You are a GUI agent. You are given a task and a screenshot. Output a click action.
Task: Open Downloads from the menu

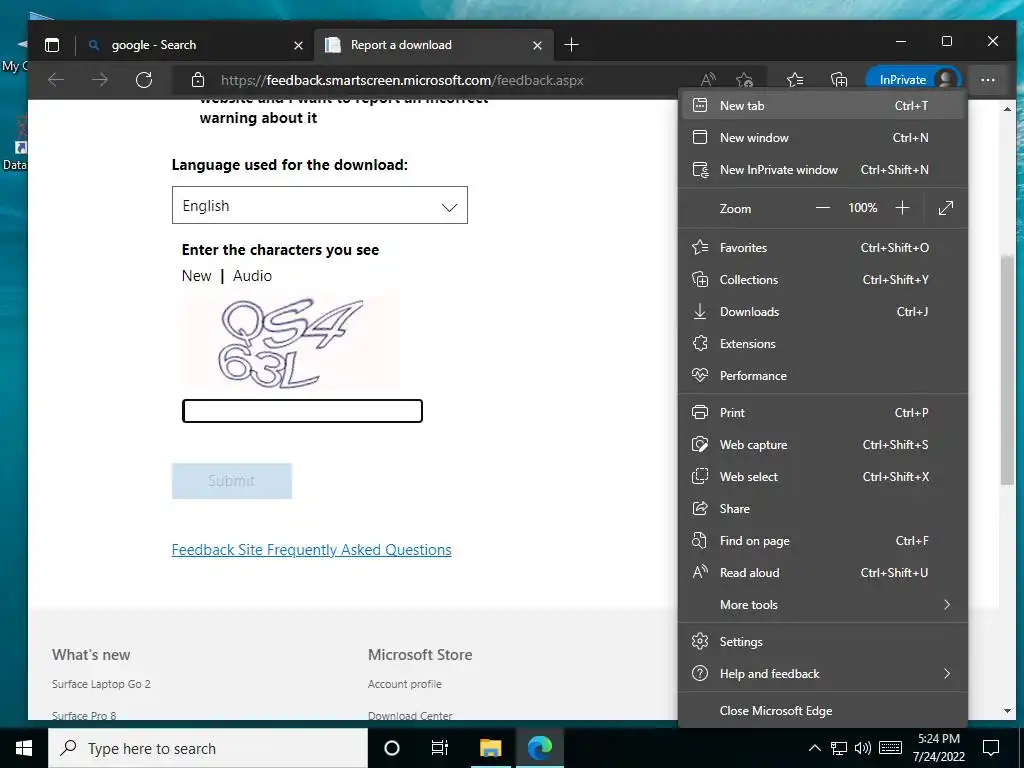coord(823,312)
